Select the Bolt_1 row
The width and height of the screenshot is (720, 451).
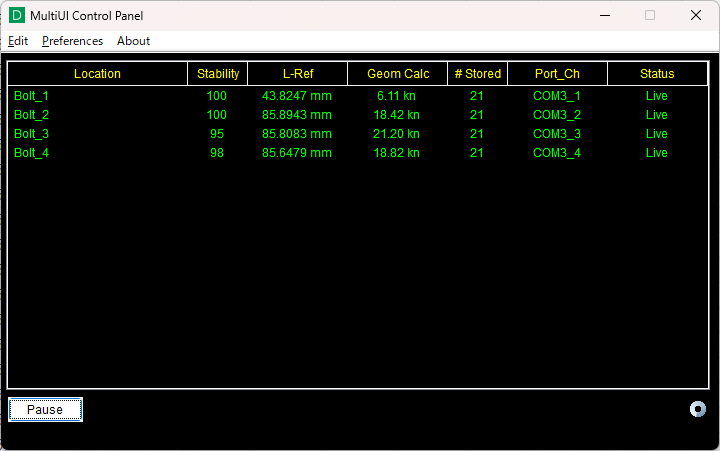click(31, 96)
